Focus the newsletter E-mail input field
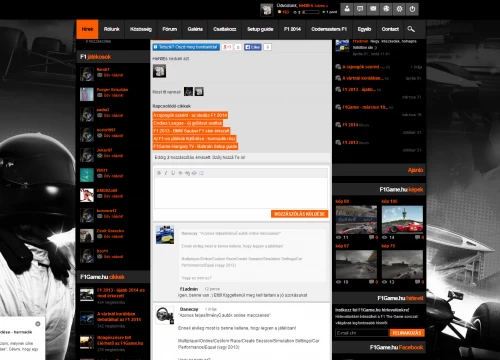Image resolution: width=500 pixels, height=360 pixels. point(362,333)
